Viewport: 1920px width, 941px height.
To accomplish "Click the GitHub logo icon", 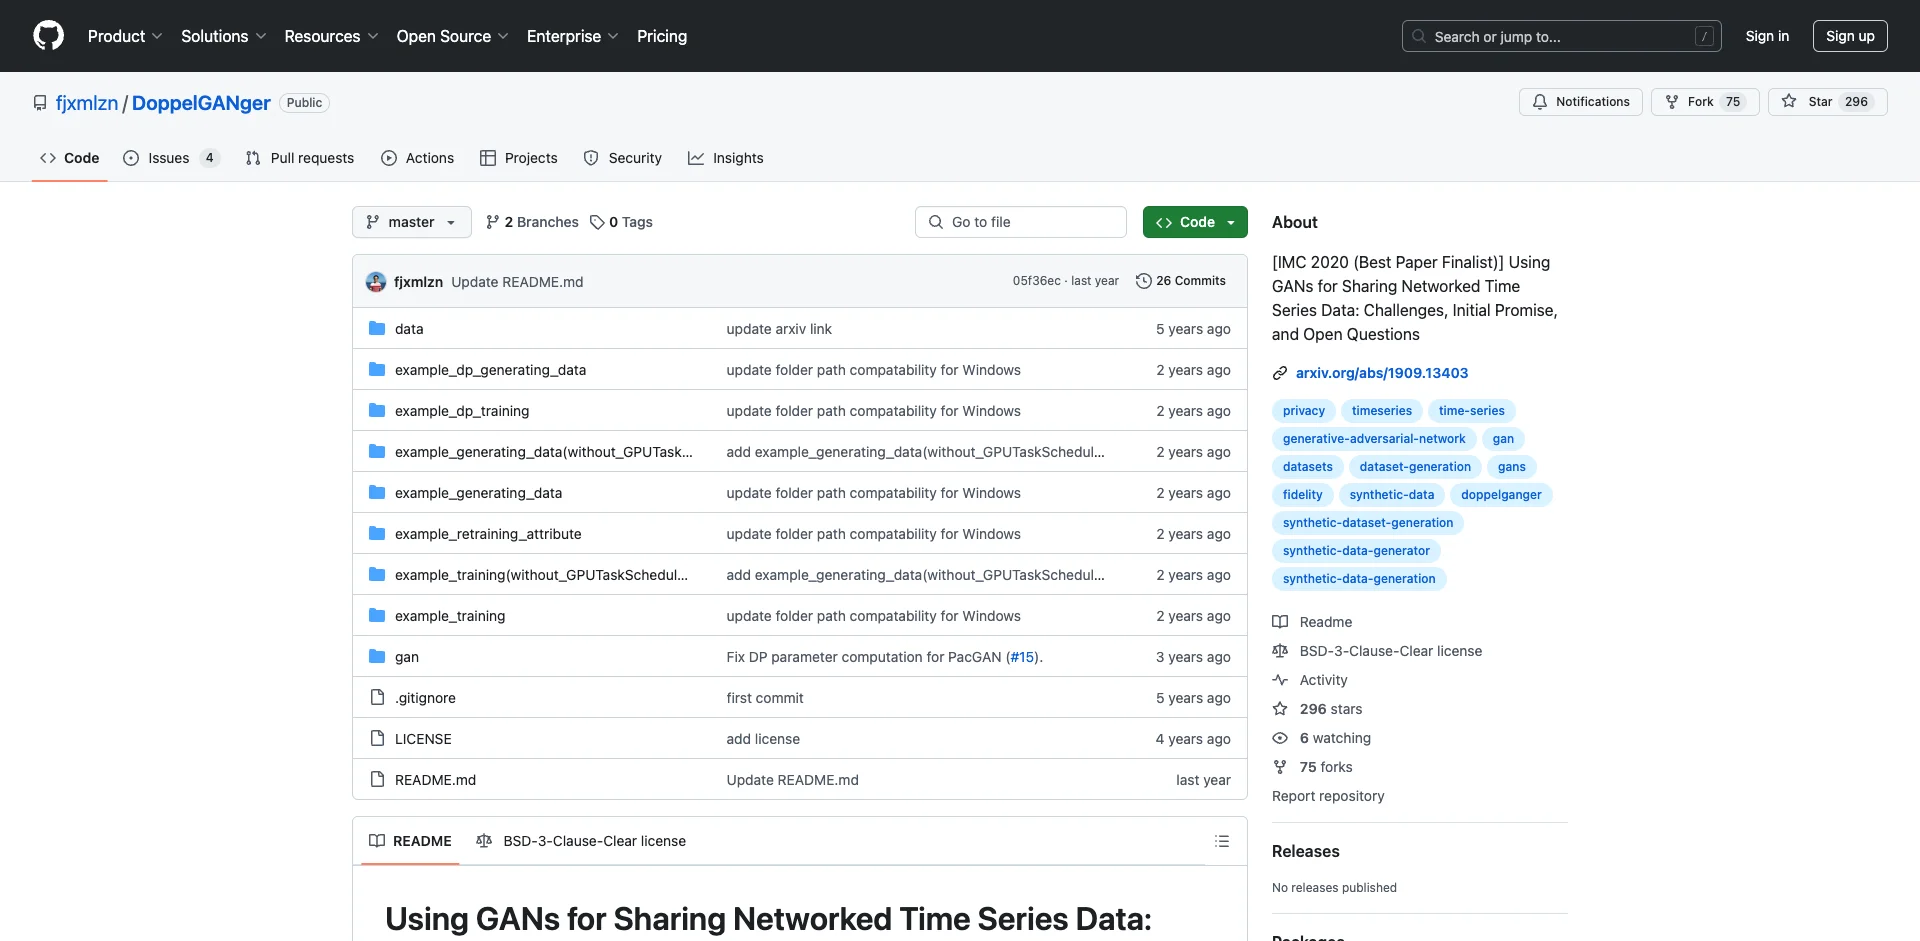I will [x=48, y=36].
